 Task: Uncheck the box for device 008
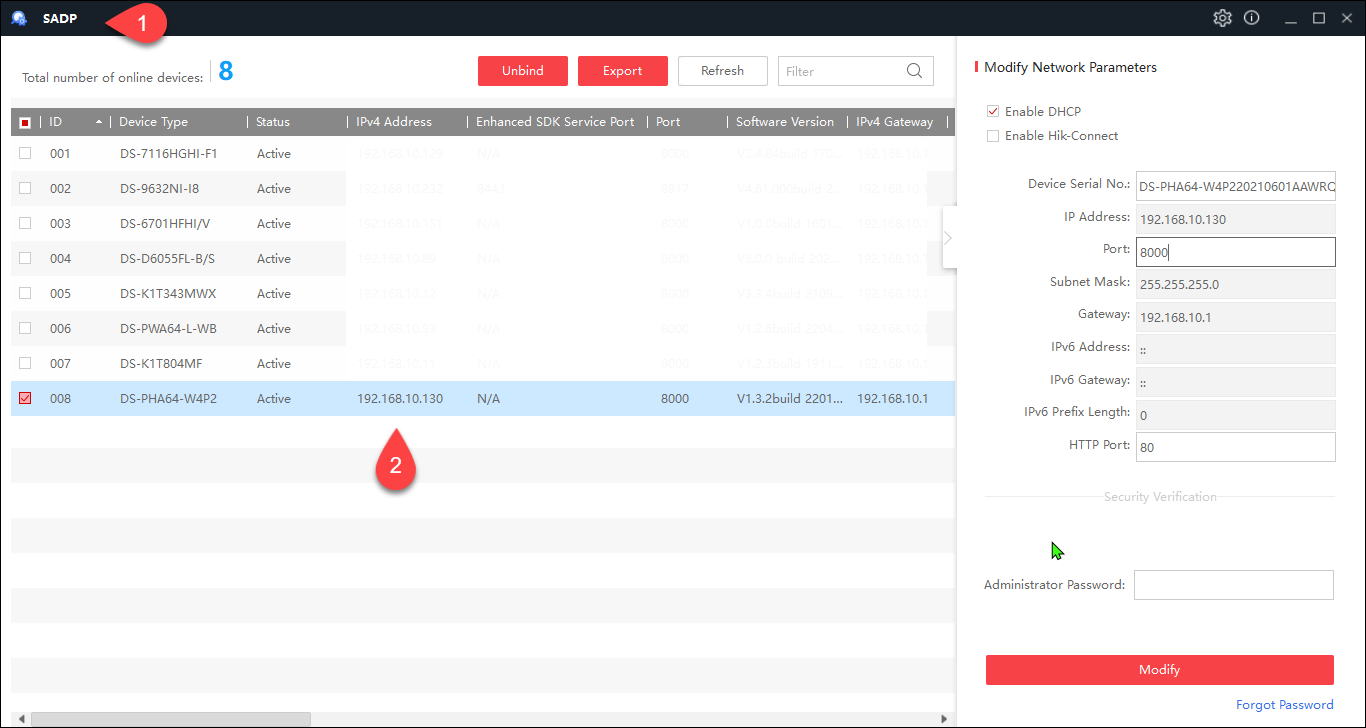coord(25,398)
